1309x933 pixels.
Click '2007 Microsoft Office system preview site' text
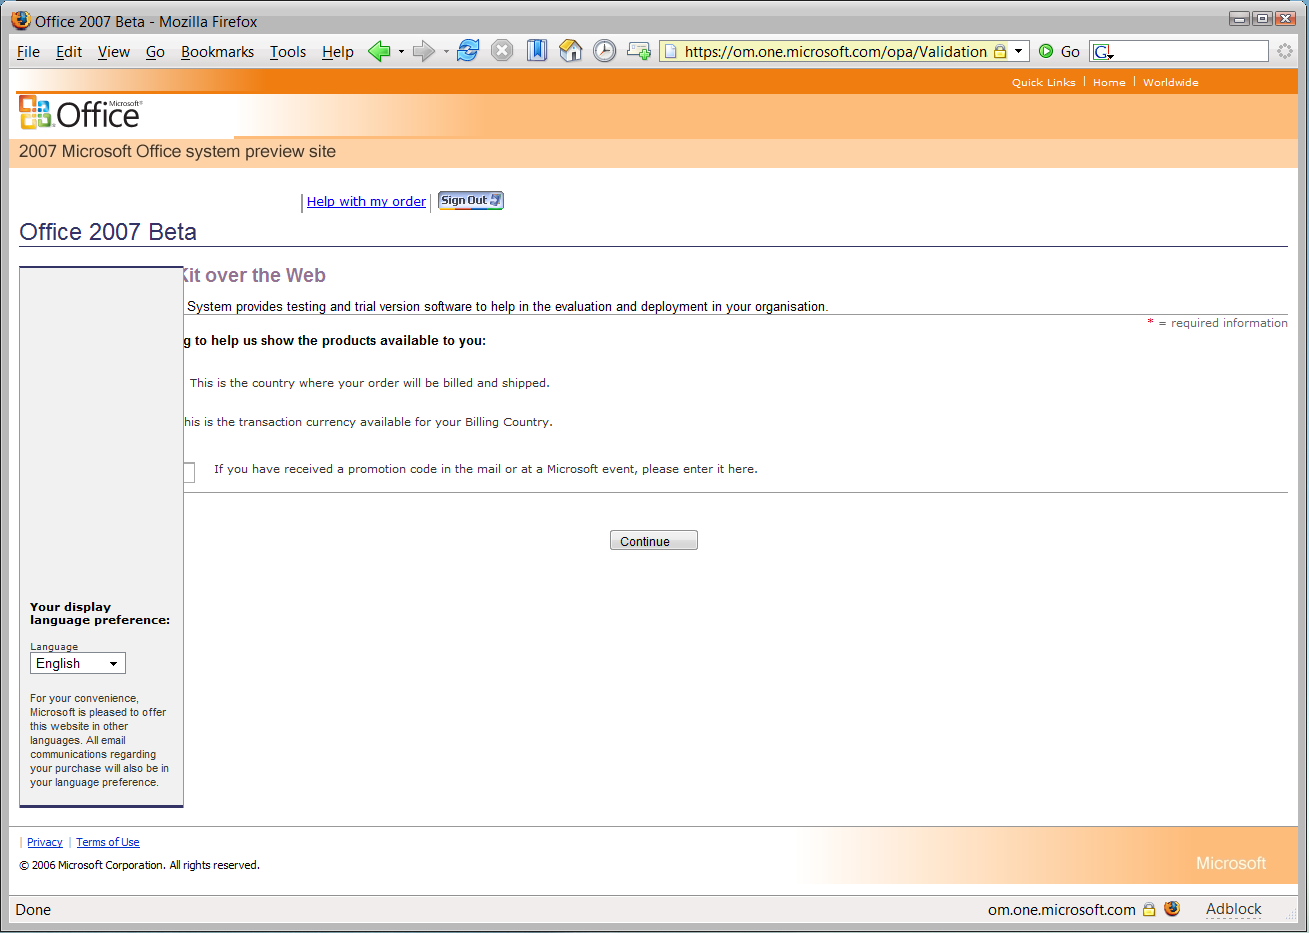pyautogui.click(x=177, y=152)
